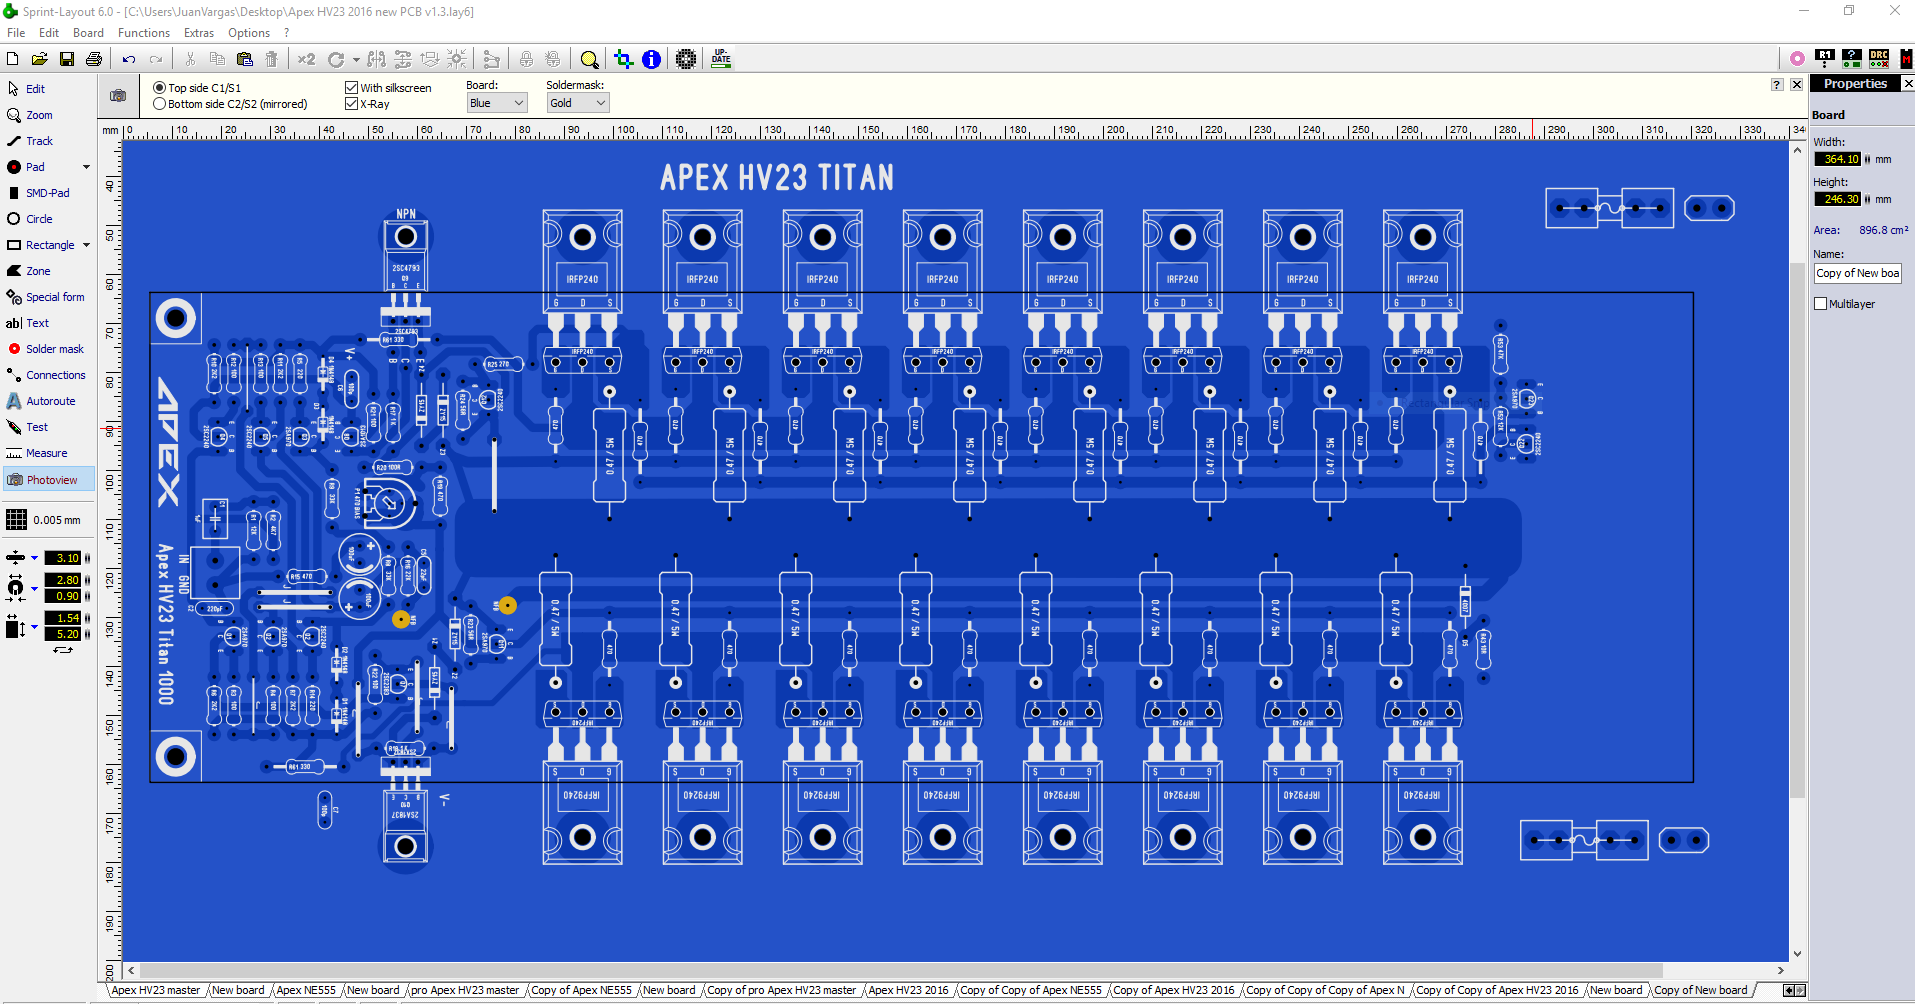This screenshot has width=1915, height=1004.
Task: Click the Copy icon
Action: pos(217,59)
